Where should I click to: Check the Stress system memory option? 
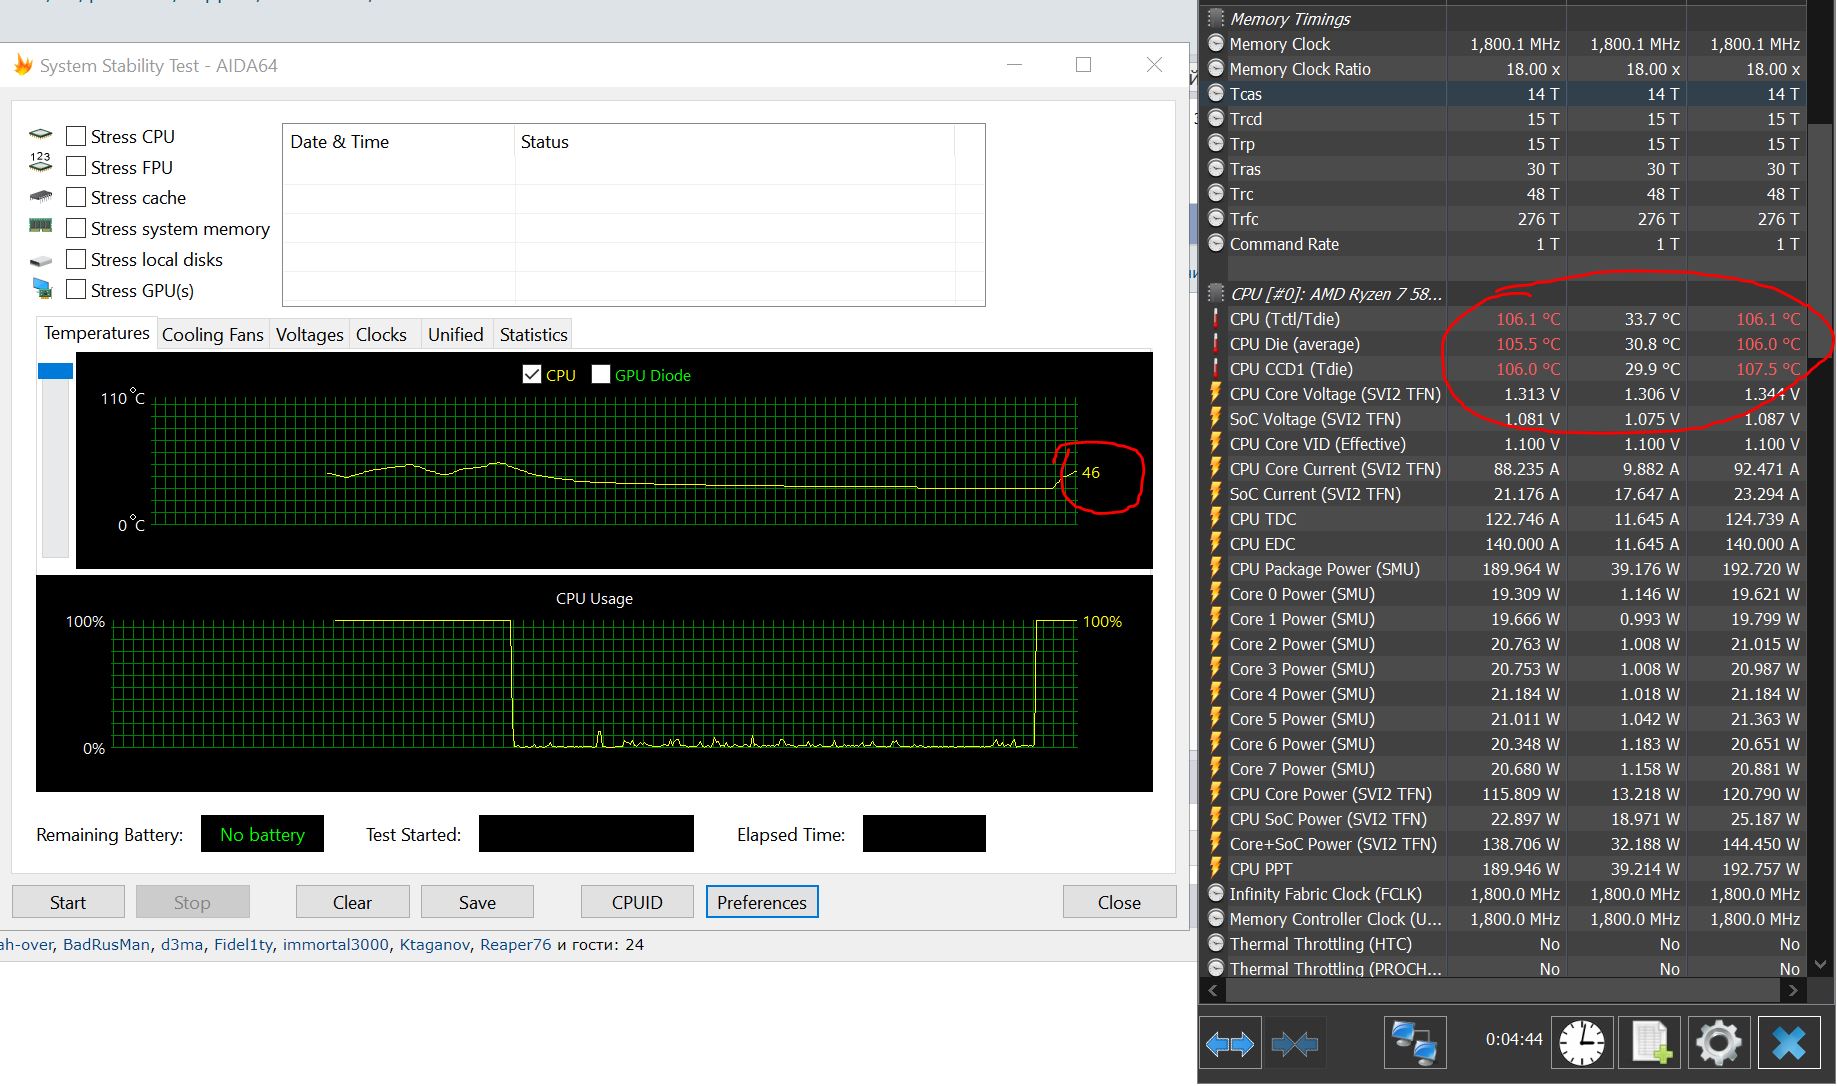pos(75,228)
